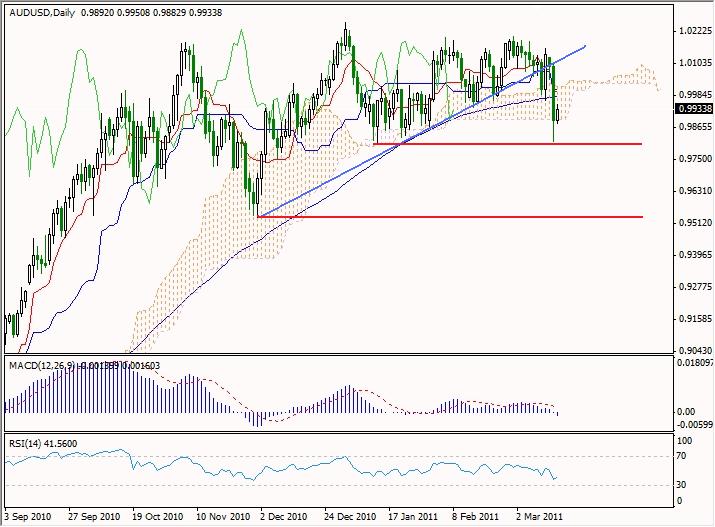Screen dimensions: 715x527
Task: Click the 0.93965 price axis label
Action: 695,254
